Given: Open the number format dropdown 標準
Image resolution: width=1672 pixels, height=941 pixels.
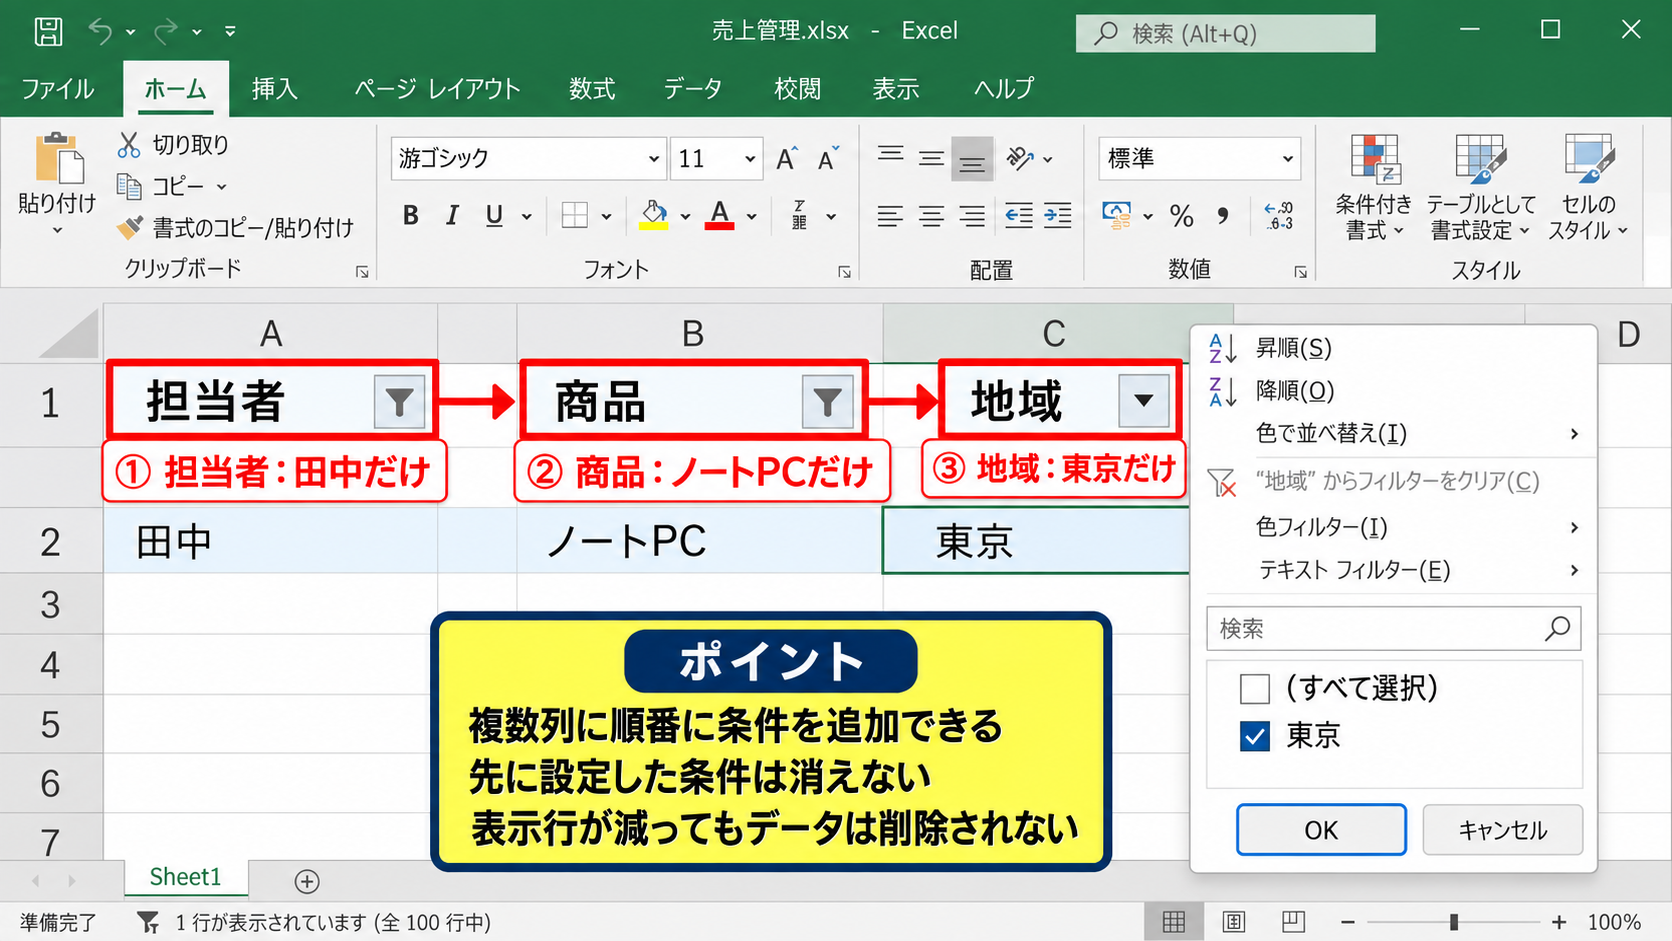Looking at the screenshot, I should [x=1287, y=159].
